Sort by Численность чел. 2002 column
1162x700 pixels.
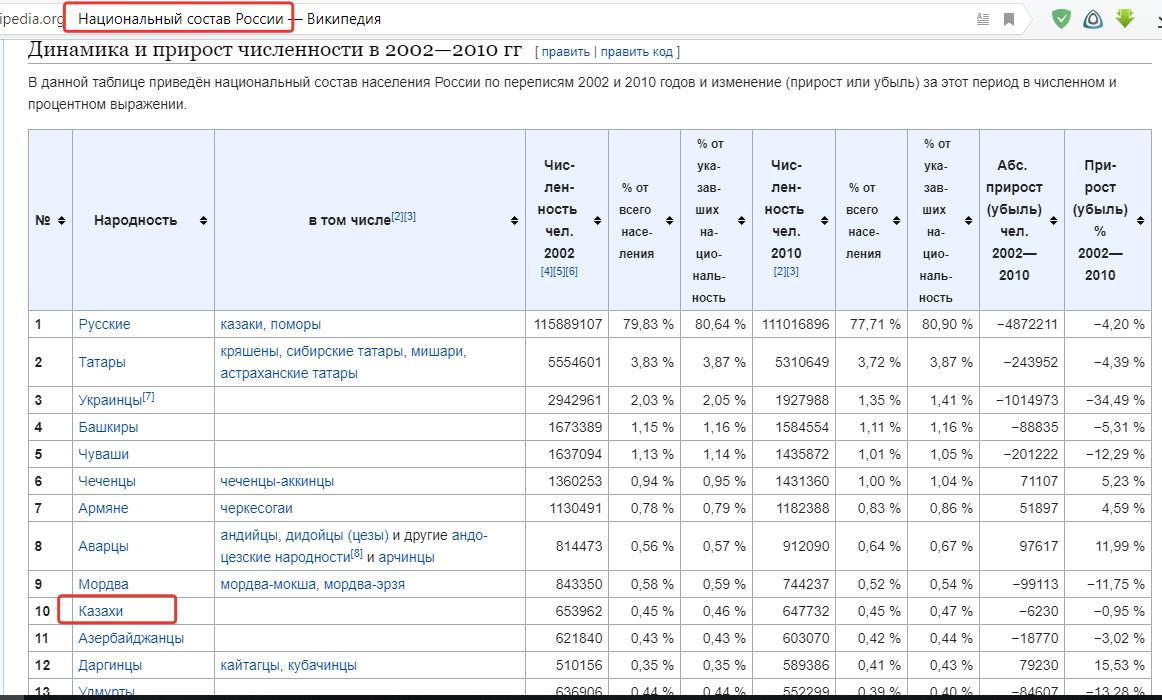pyautogui.click(x=597, y=221)
